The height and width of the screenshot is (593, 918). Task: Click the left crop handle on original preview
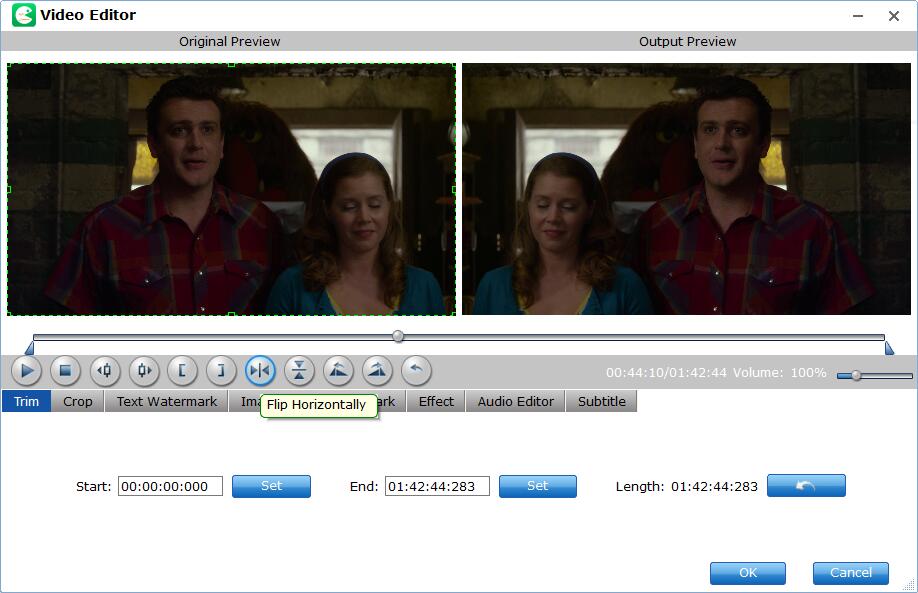(x=8, y=190)
